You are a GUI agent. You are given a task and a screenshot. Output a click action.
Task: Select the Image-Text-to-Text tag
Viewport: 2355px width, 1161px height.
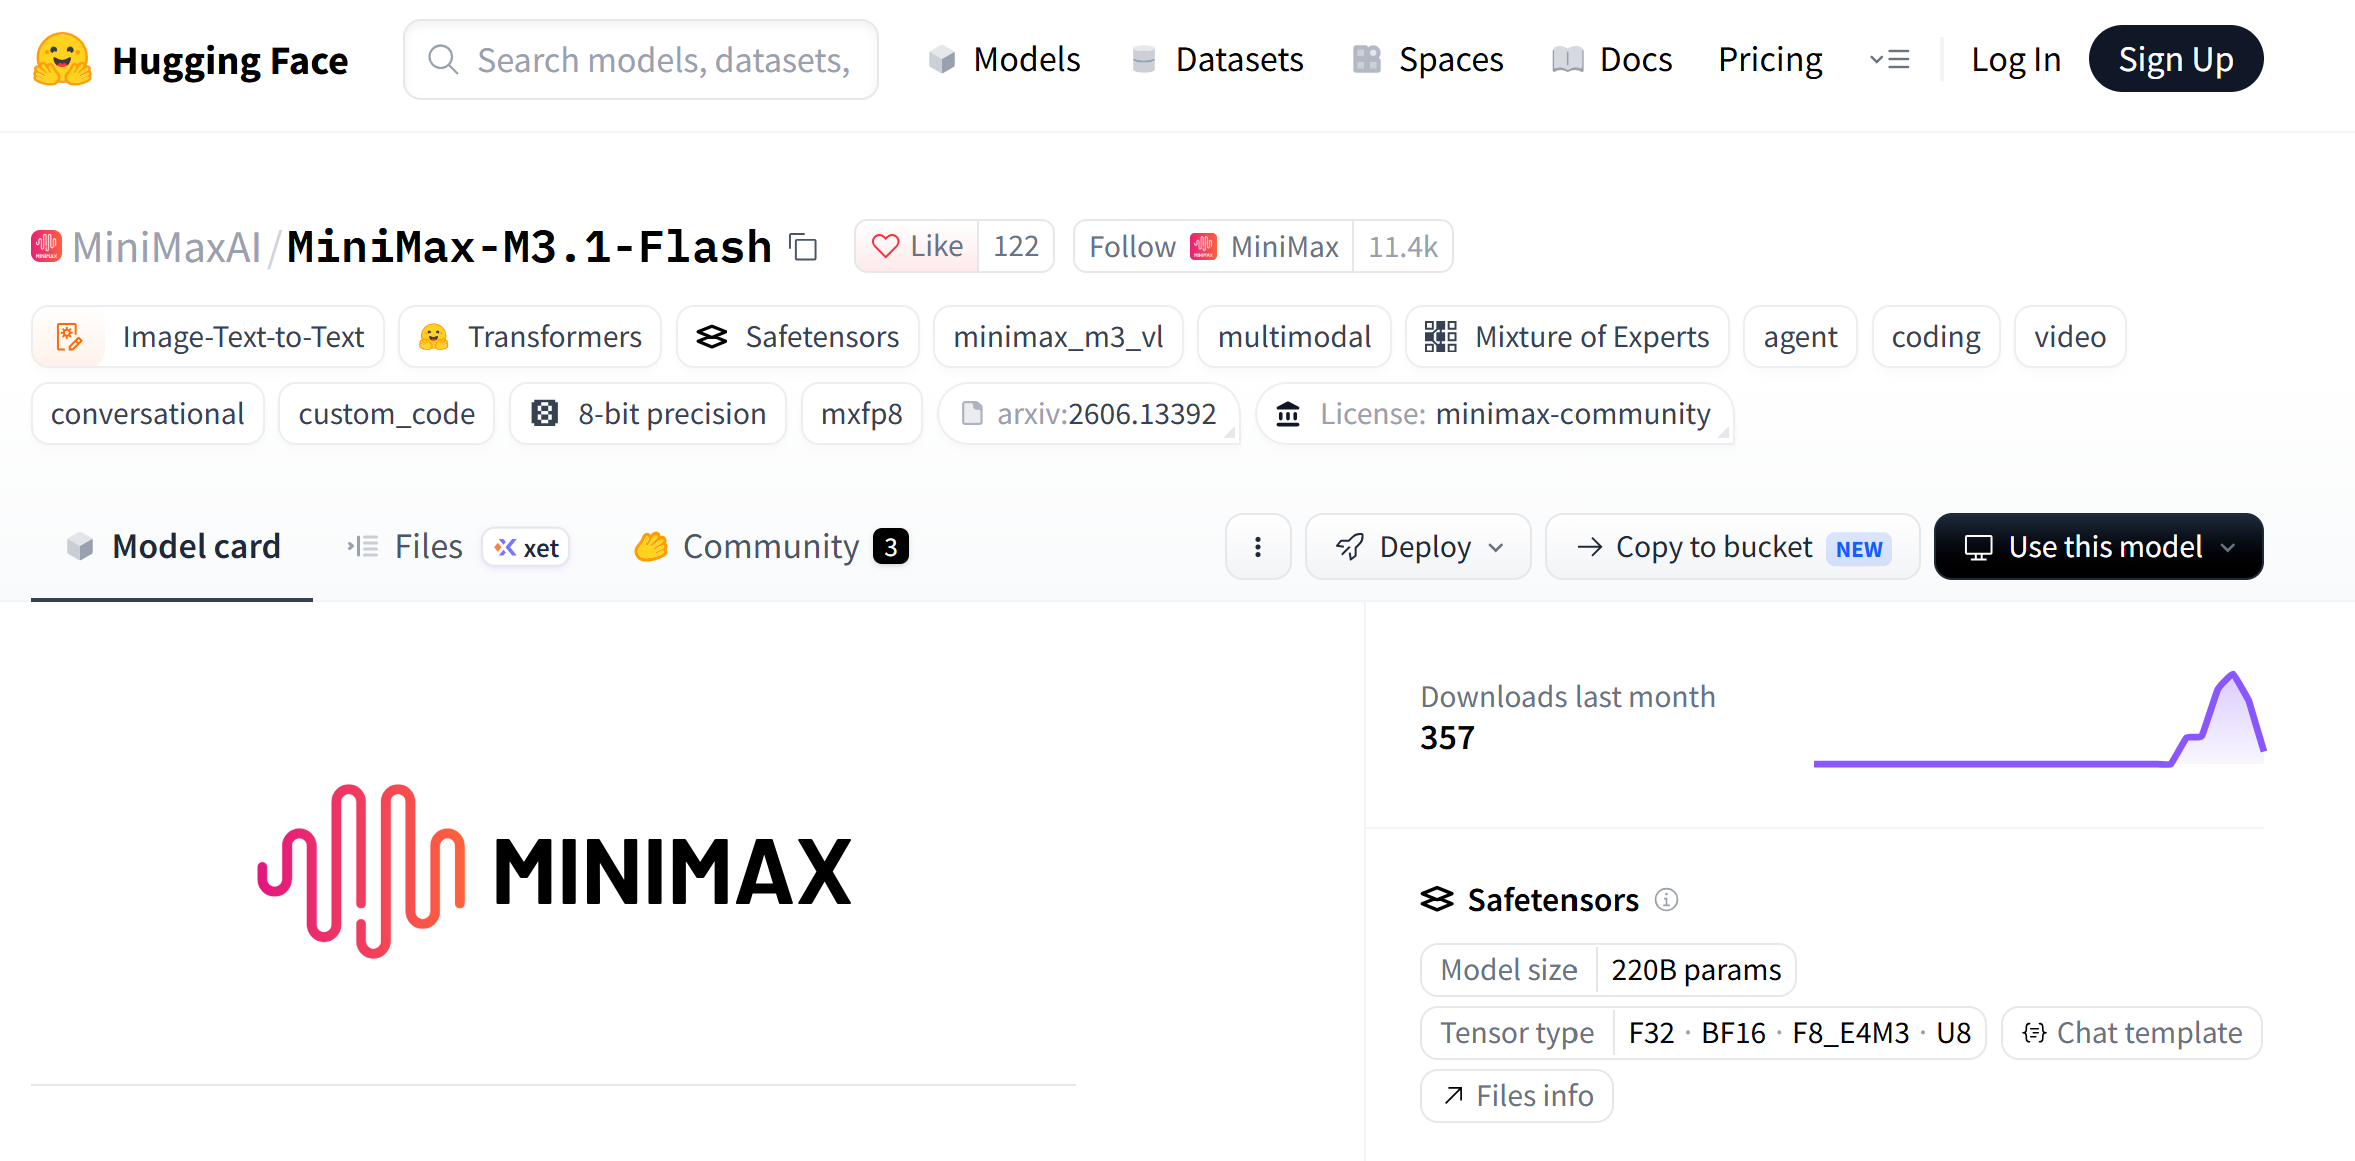(208, 337)
